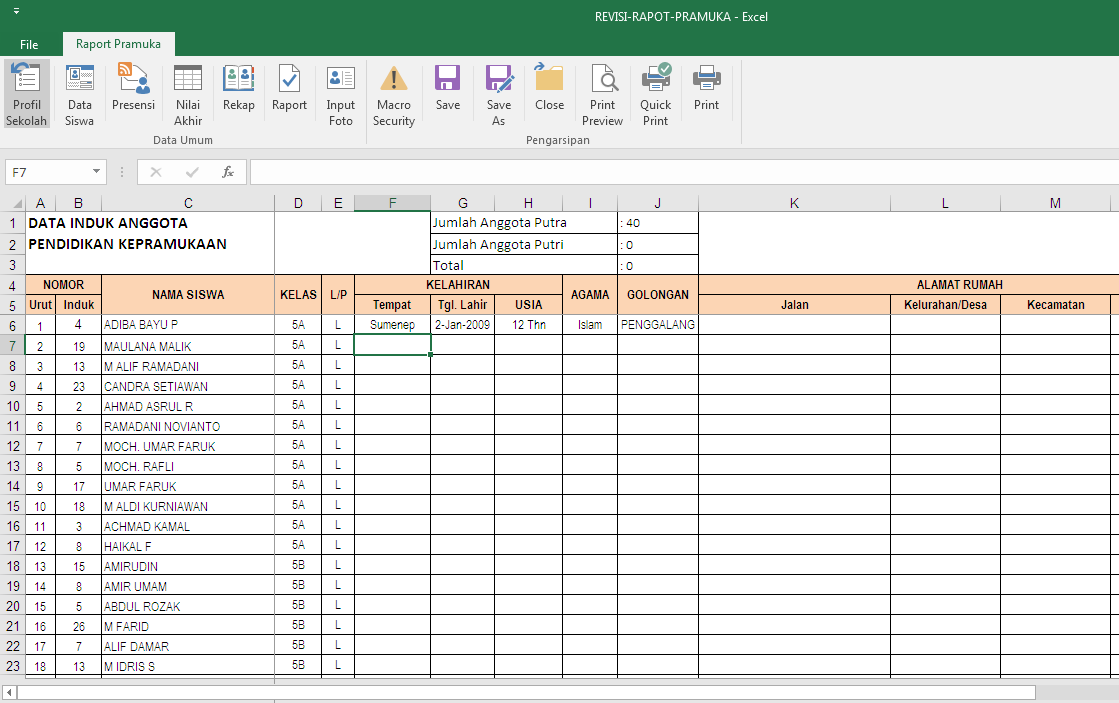Viewport: 1119px width, 703px height.
Task: Click the horizontal scrollbar at the bottom
Action: [520, 691]
